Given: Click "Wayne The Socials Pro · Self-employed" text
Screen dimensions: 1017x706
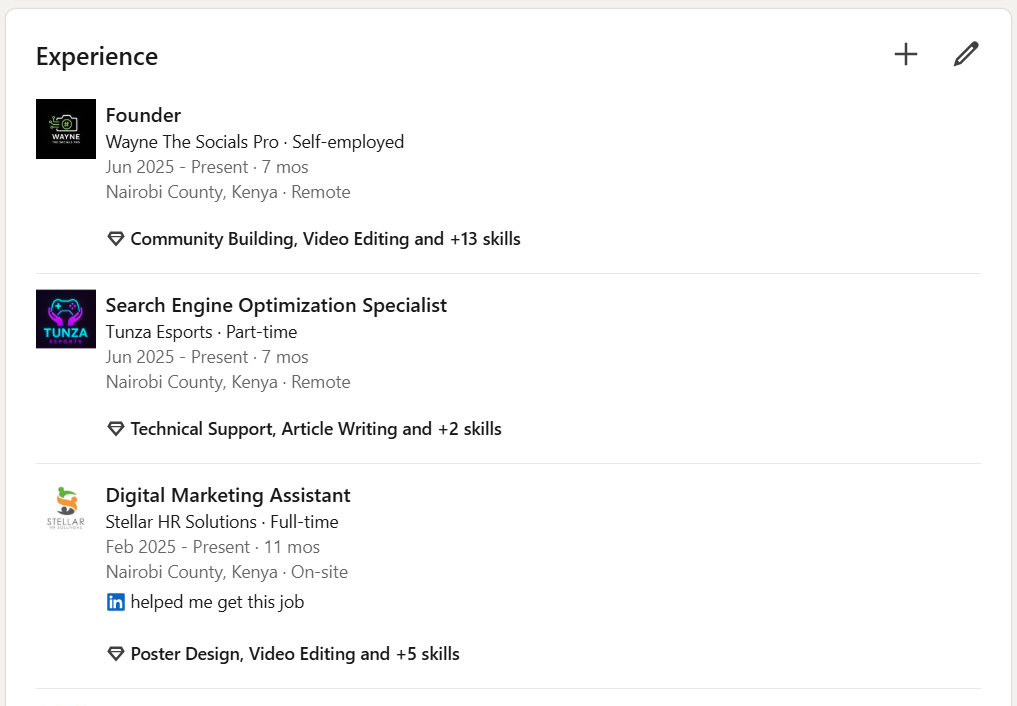Looking at the screenshot, I should [255, 142].
